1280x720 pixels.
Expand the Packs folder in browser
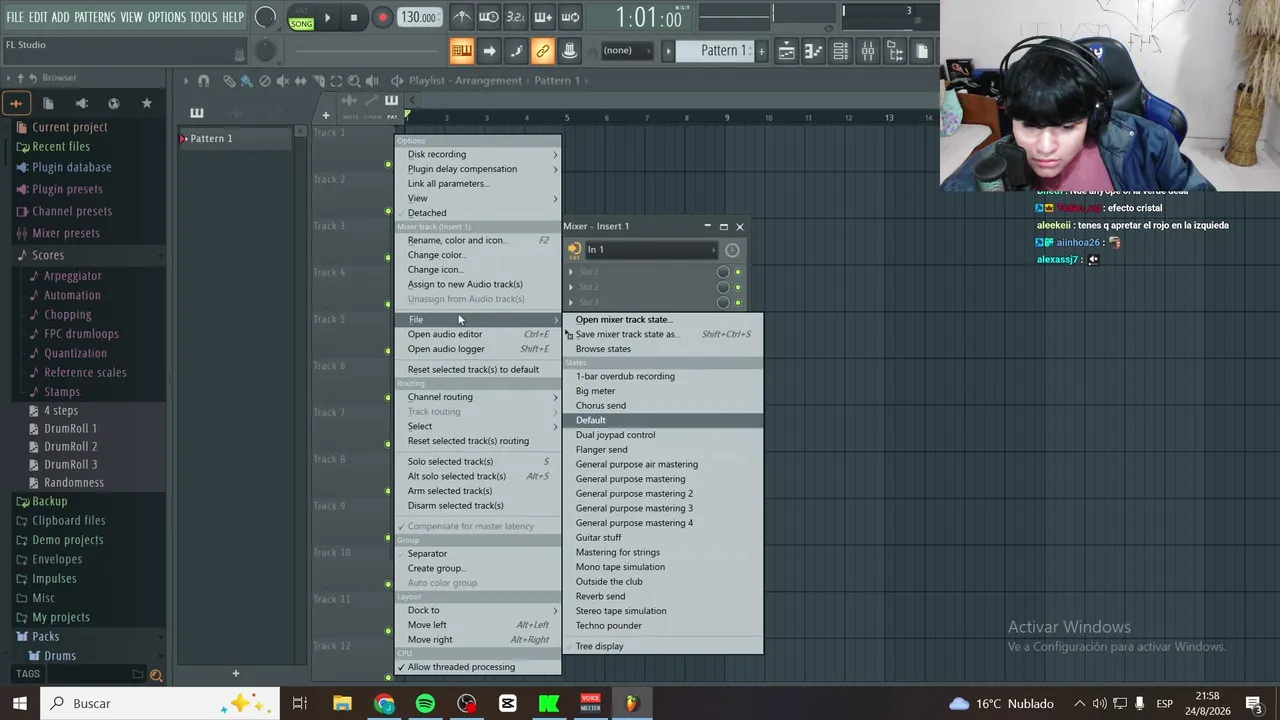pyautogui.click(x=45, y=636)
